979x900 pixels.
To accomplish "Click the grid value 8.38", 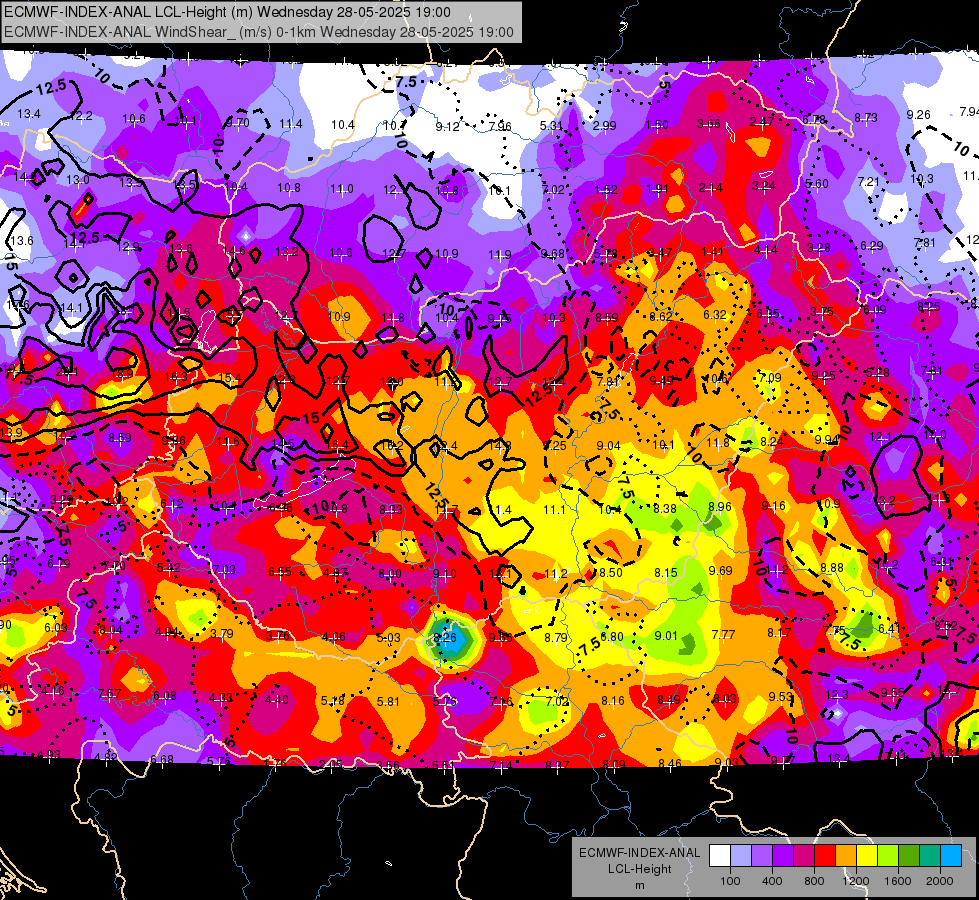I will point(665,508).
